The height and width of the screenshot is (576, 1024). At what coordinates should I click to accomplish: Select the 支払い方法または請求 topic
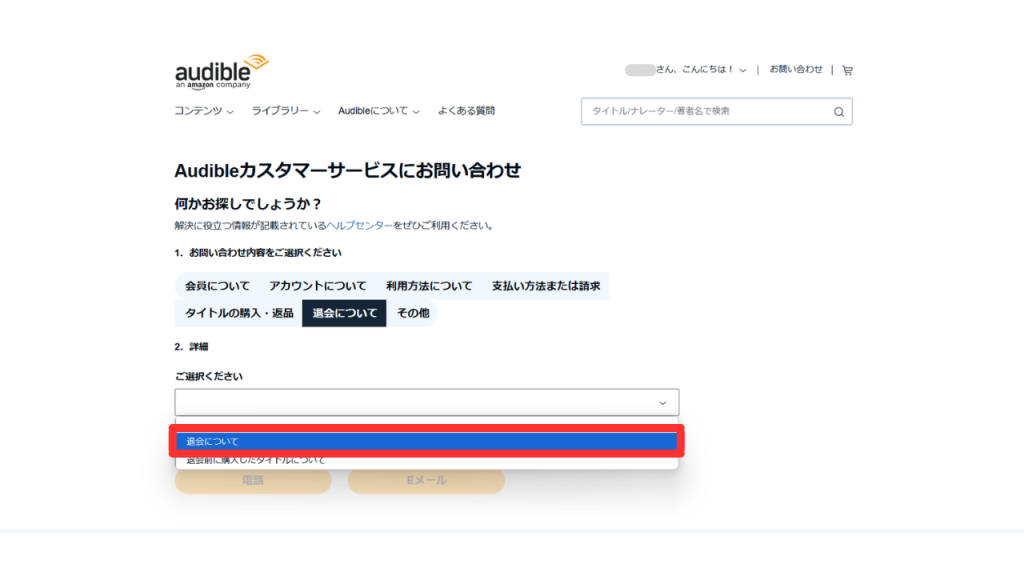click(545, 286)
